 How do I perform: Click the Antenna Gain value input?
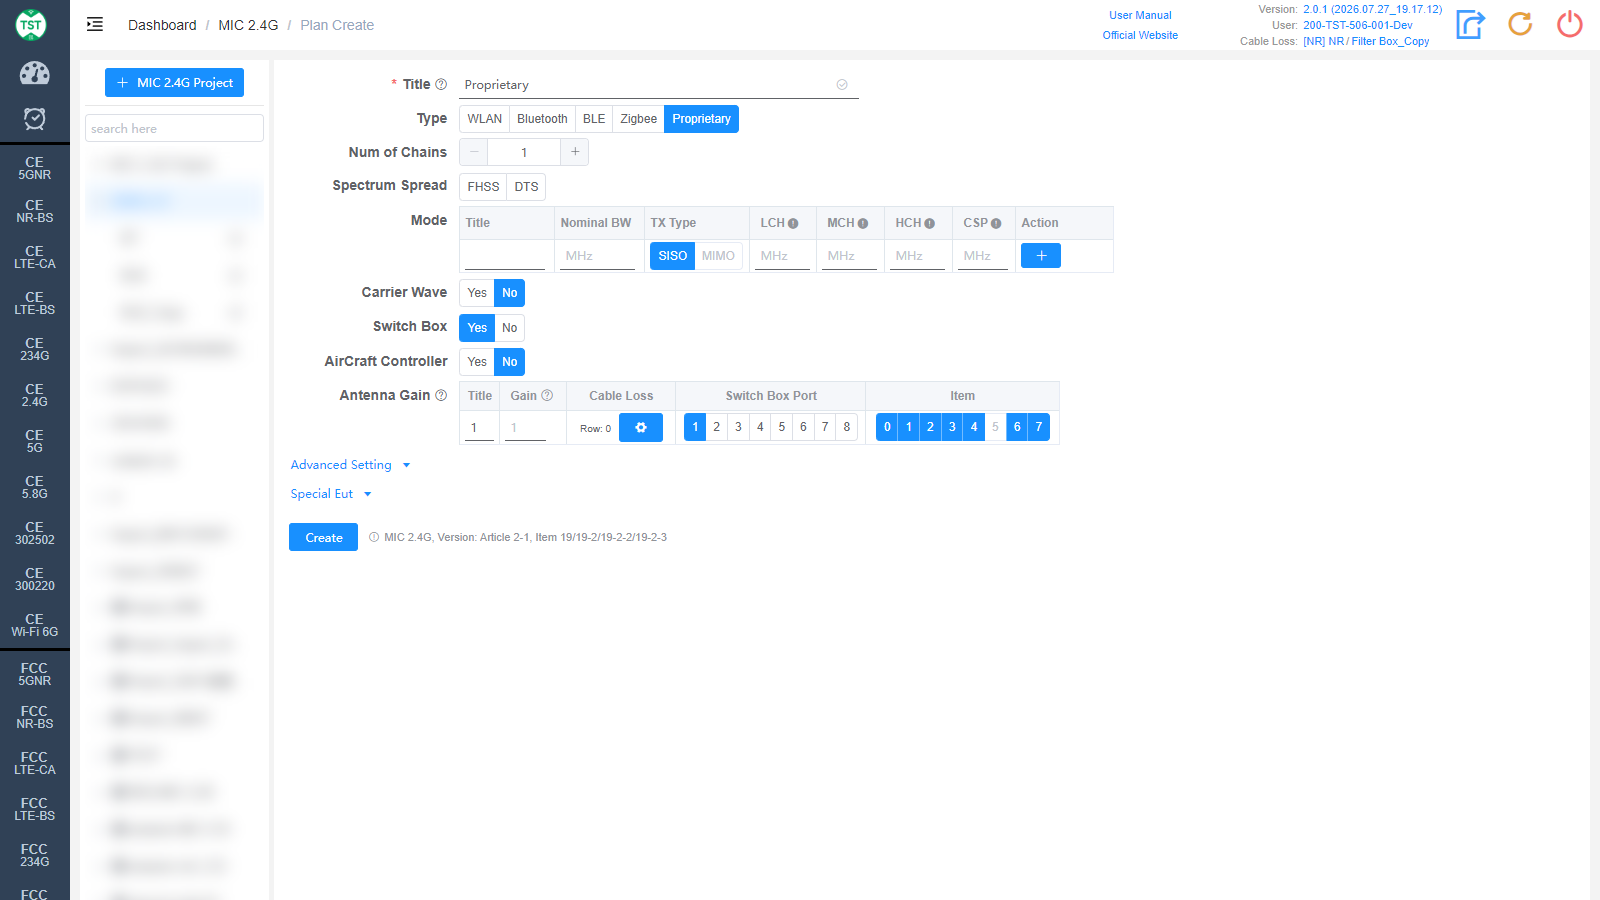pyautogui.click(x=525, y=428)
